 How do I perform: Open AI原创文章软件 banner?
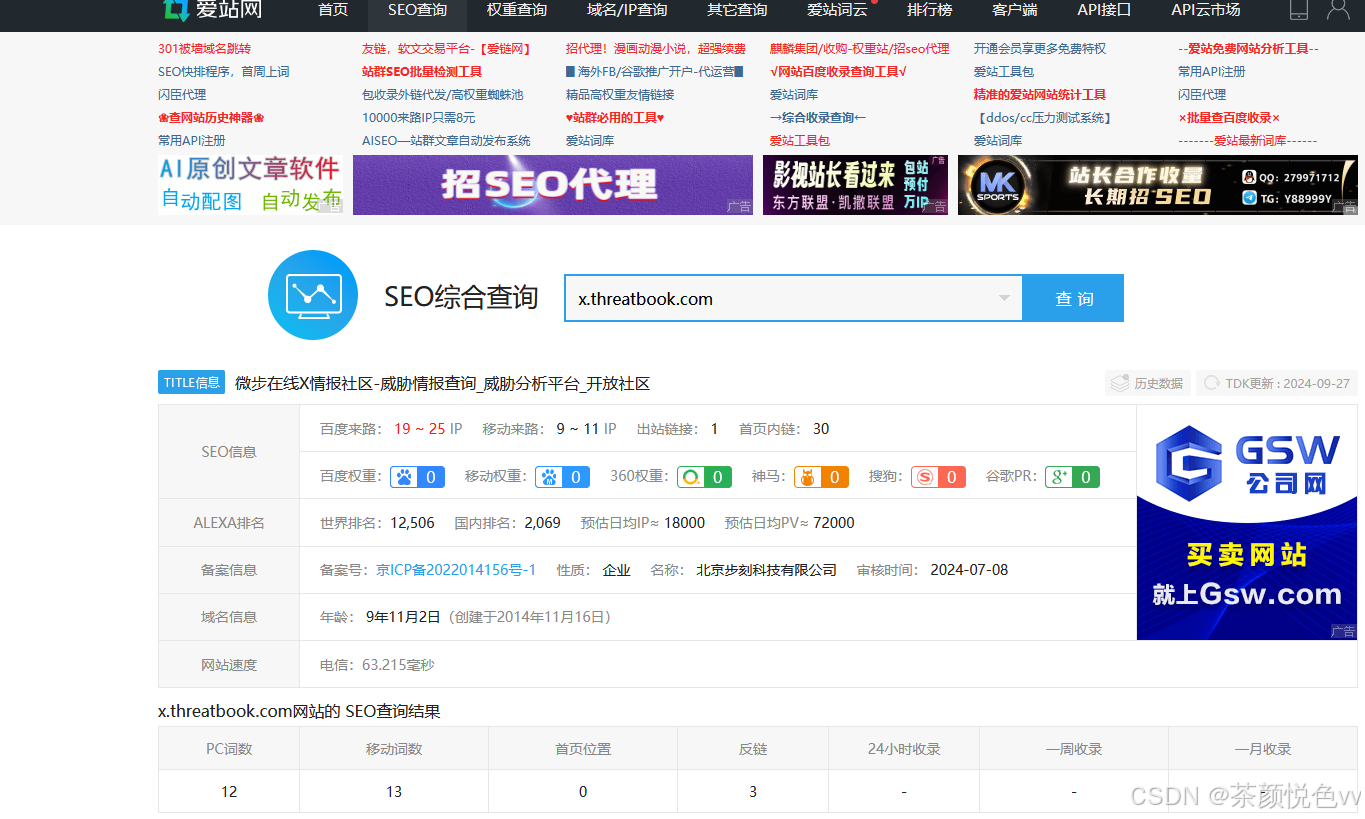pyautogui.click(x=250, y=184)
